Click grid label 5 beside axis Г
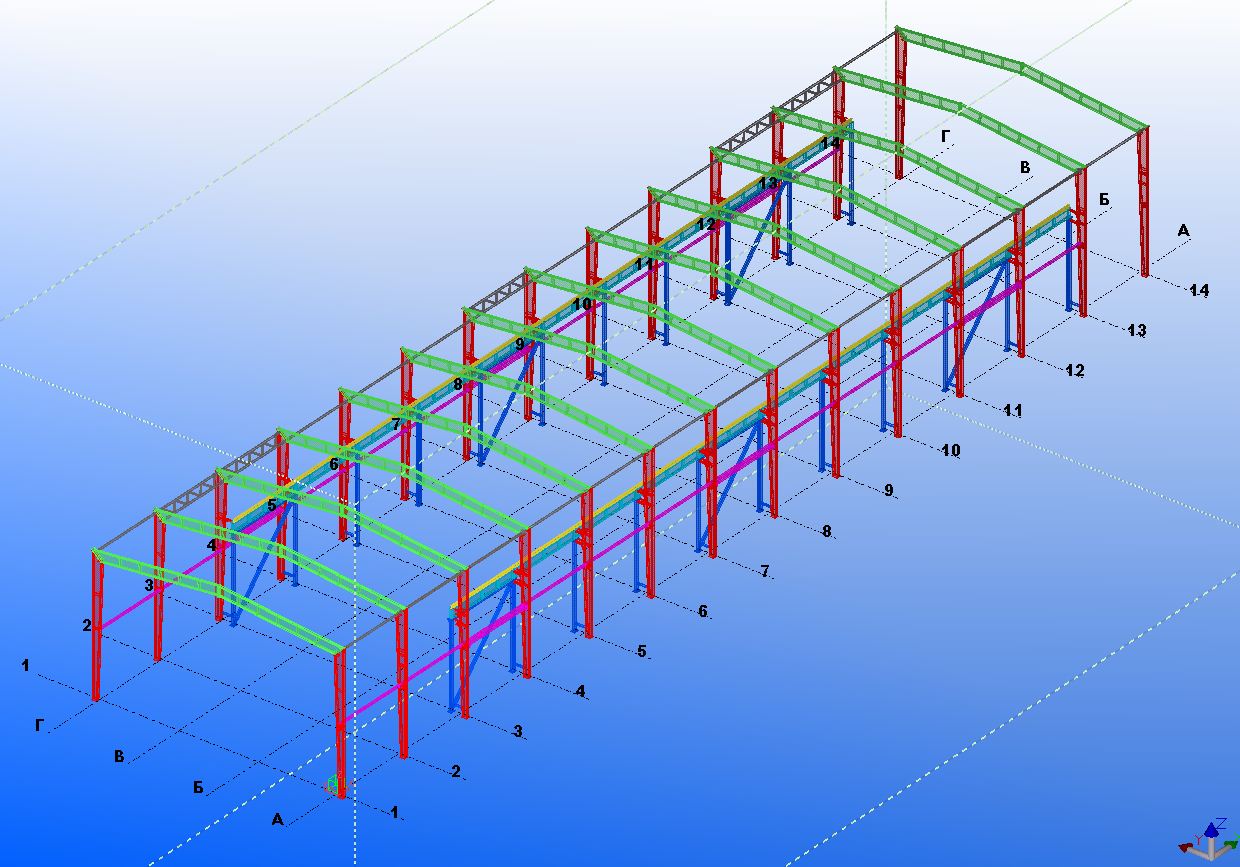The image size is (1240, 867). pyautogui.click(x=272, y=505)
